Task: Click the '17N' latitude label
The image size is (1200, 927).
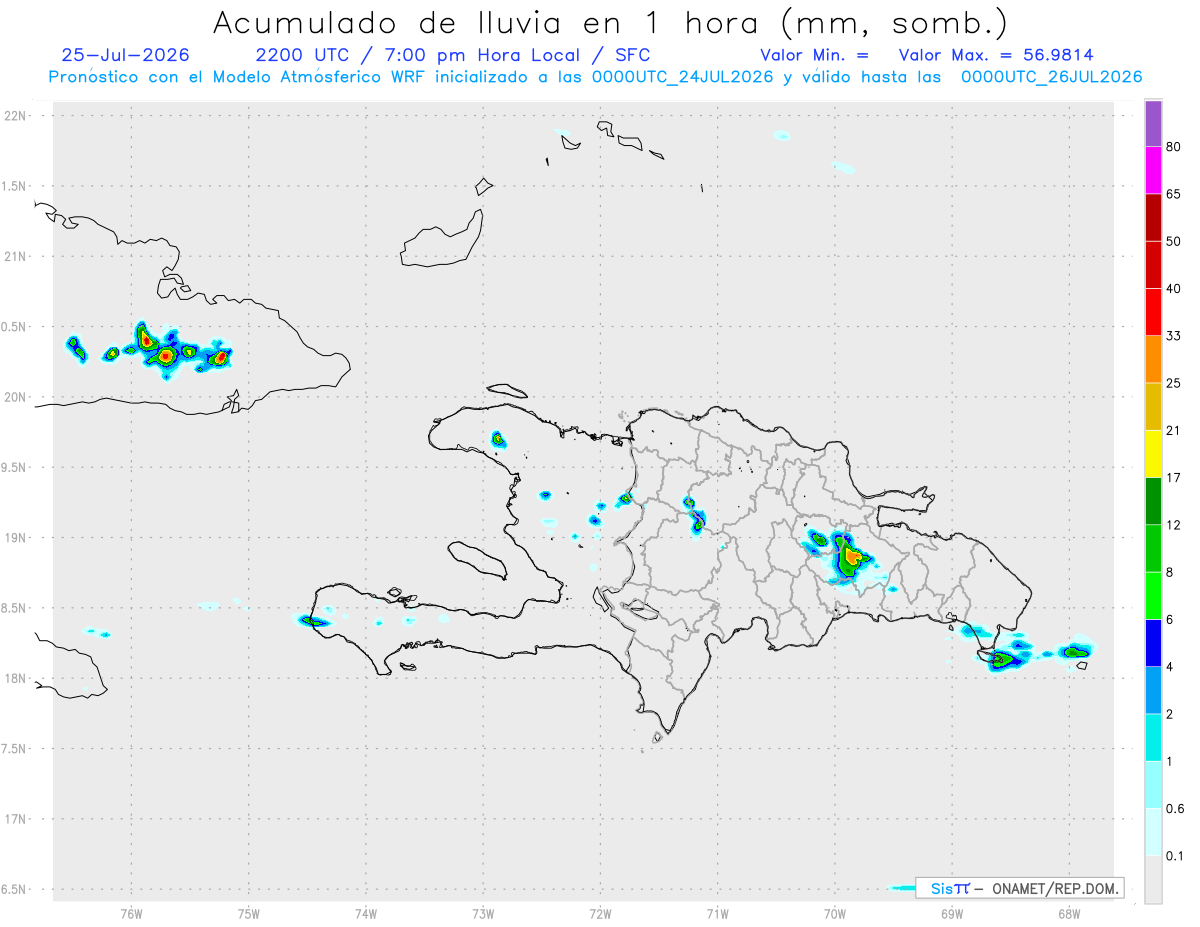Action: coord(15,819)
